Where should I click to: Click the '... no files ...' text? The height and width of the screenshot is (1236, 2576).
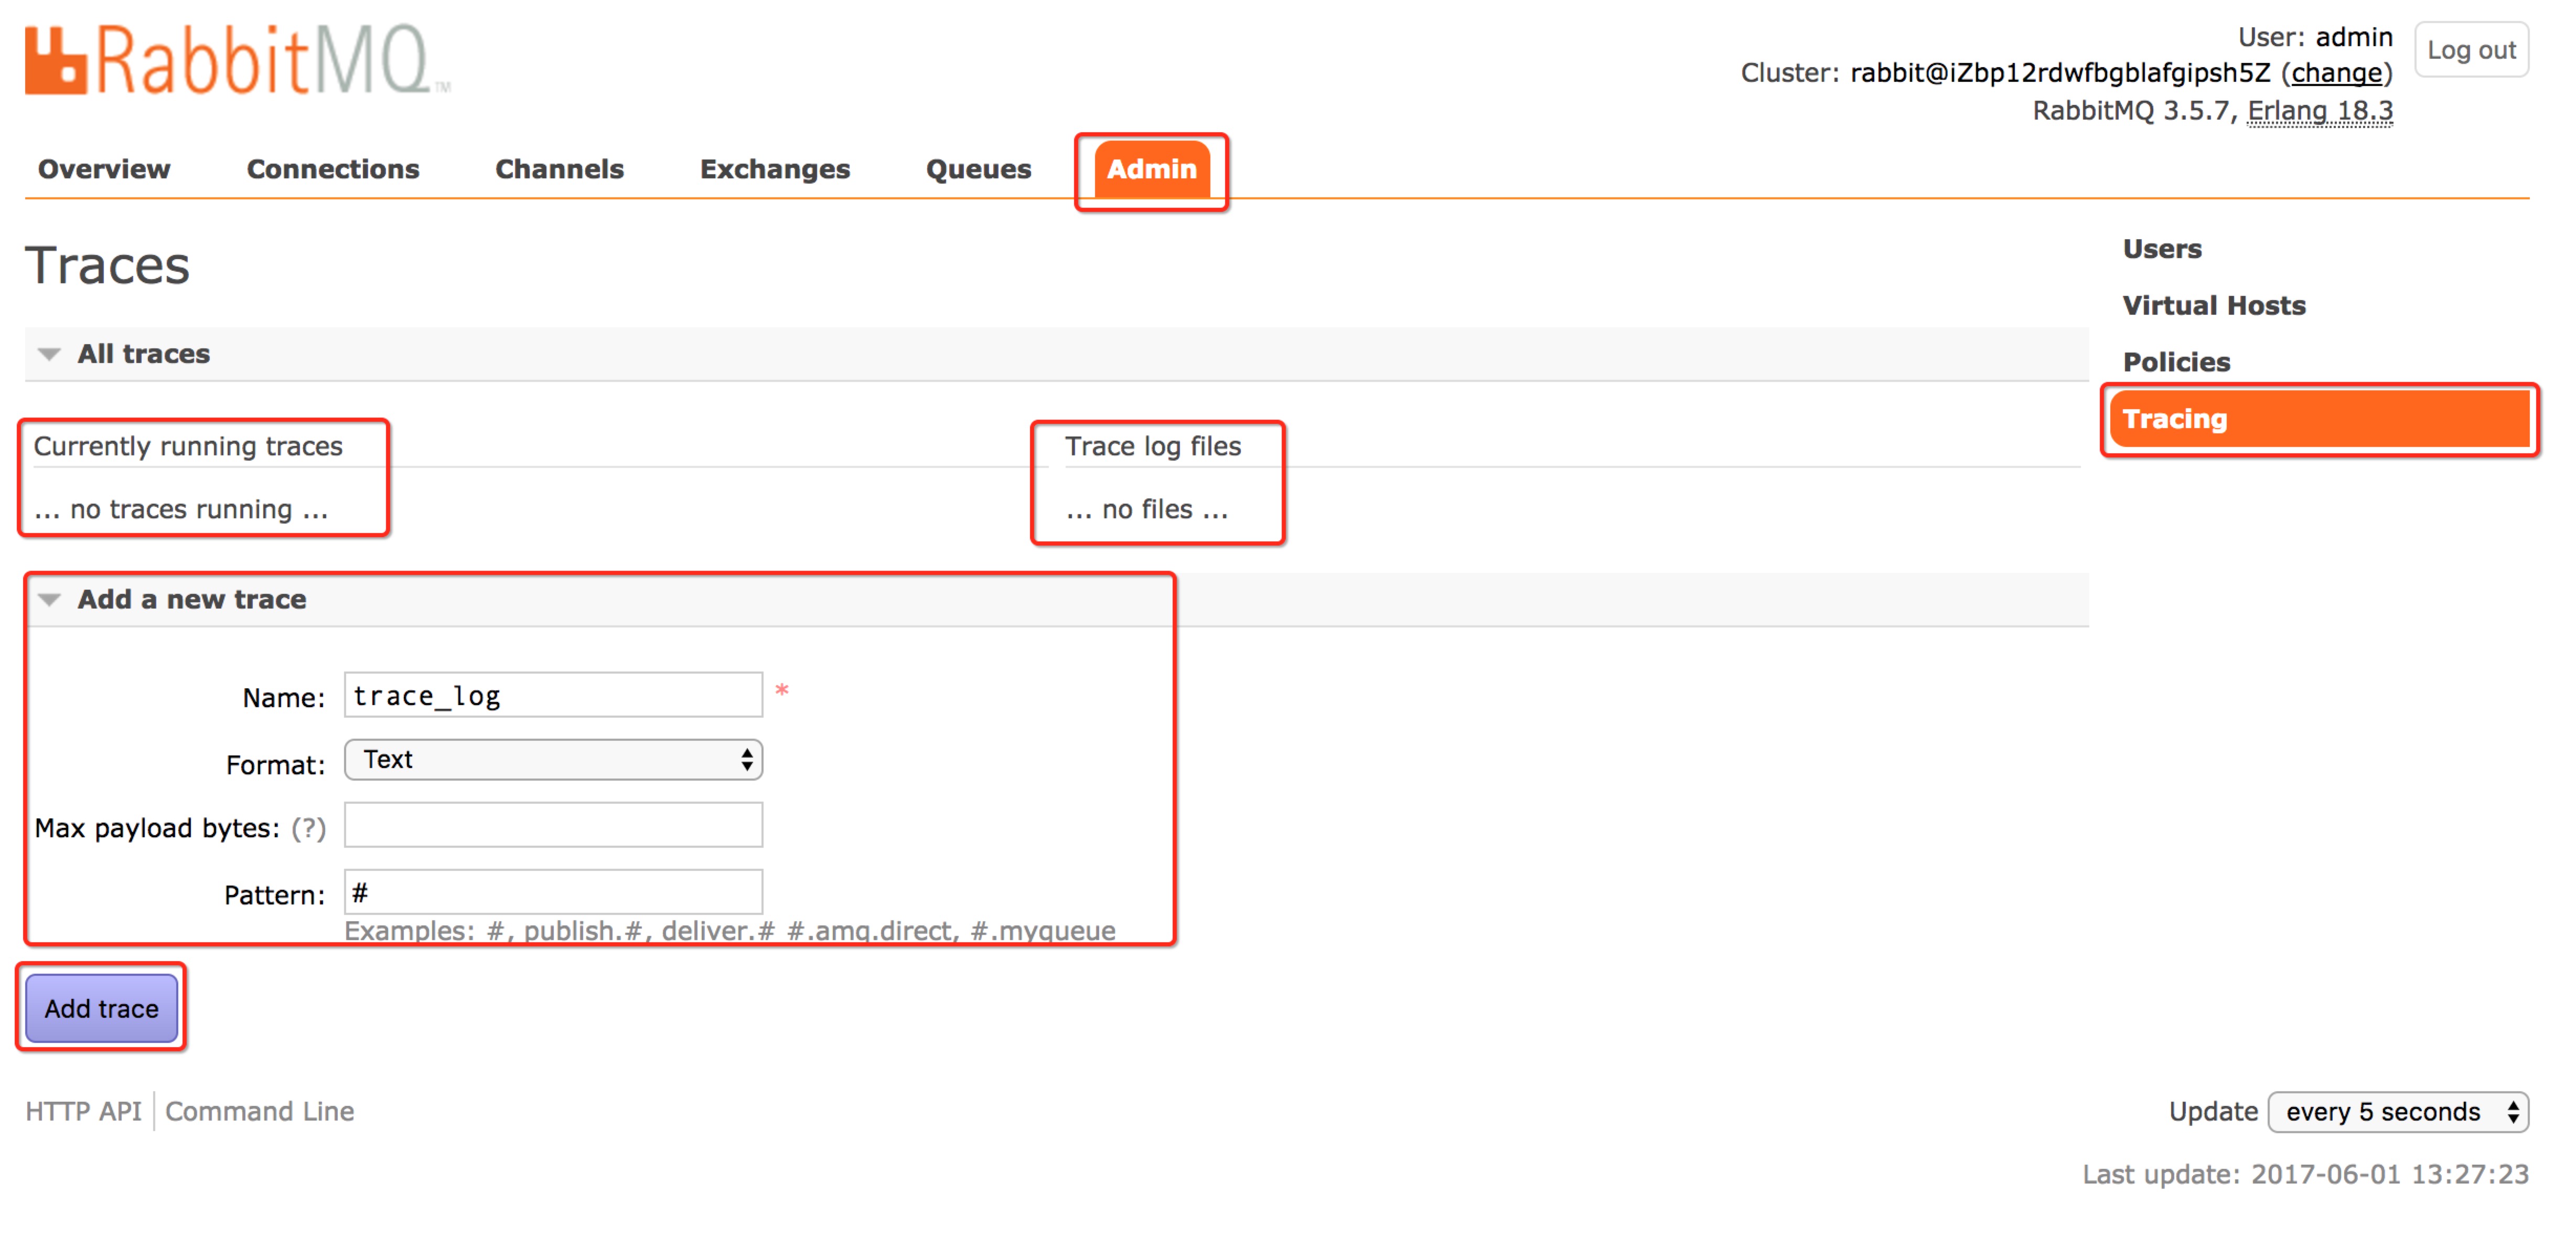[x=1146, y=509]
